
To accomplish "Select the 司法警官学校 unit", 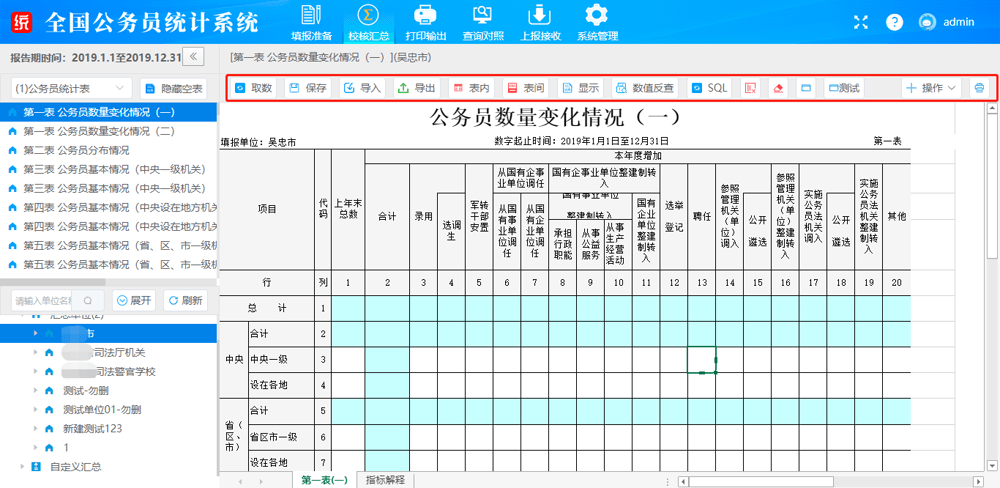I will pyautogui.click(x=108, y=371).
